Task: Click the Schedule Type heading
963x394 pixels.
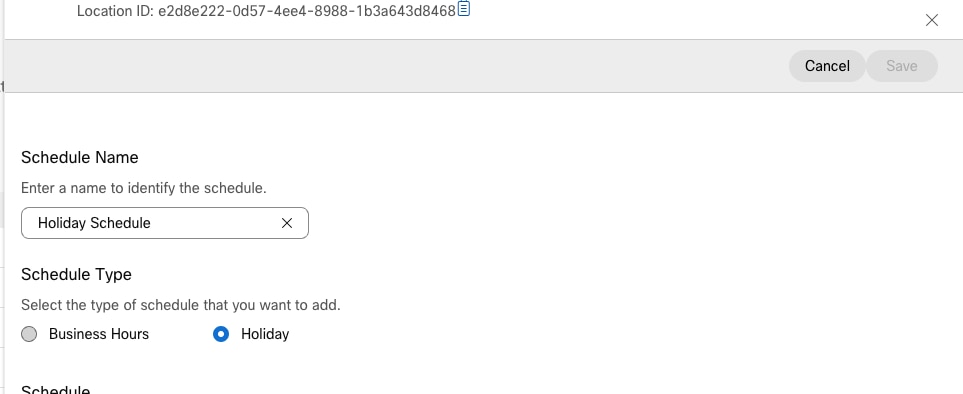Action: (76, 274)
